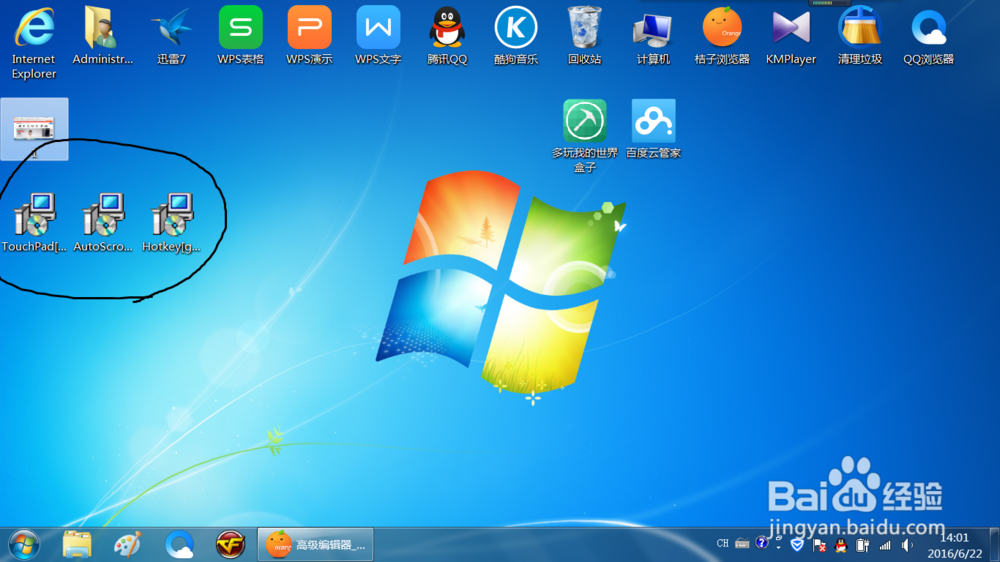Select the WPS演示 desktop icon
This screenshot has width=1000, height=562.
(309, 36)
